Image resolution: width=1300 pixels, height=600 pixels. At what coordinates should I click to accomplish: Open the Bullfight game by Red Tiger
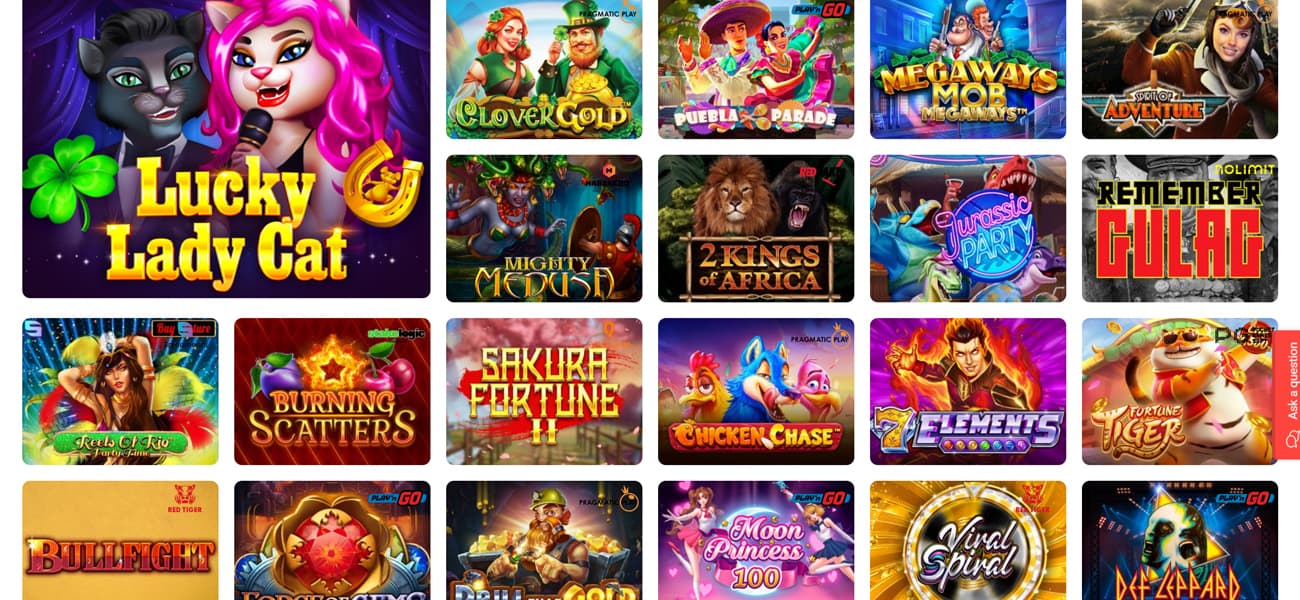click(120, 540)
